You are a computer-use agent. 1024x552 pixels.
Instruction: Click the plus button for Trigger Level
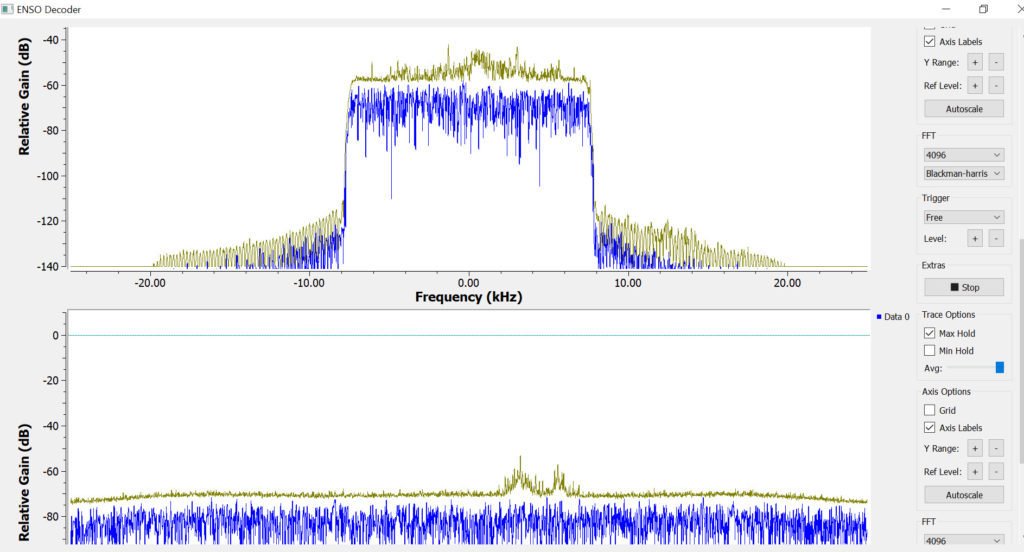[974, 238]
